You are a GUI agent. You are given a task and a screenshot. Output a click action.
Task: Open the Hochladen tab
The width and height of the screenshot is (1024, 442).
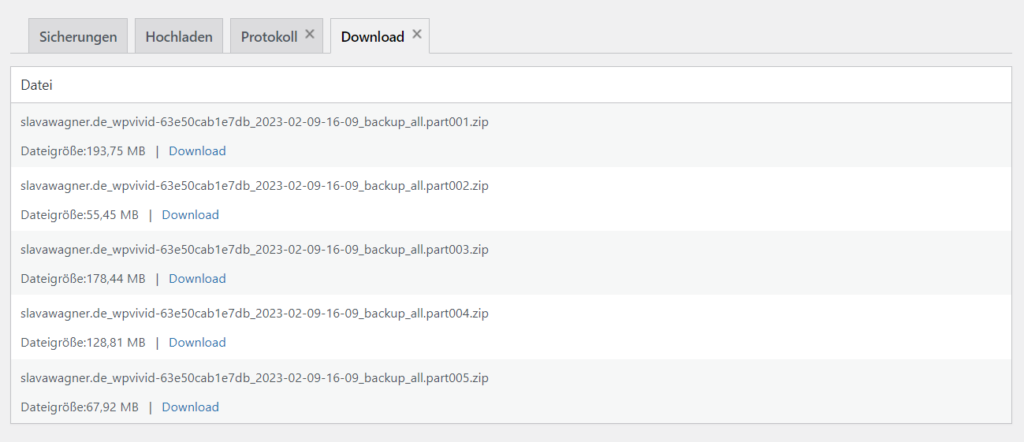click(179, 36)
